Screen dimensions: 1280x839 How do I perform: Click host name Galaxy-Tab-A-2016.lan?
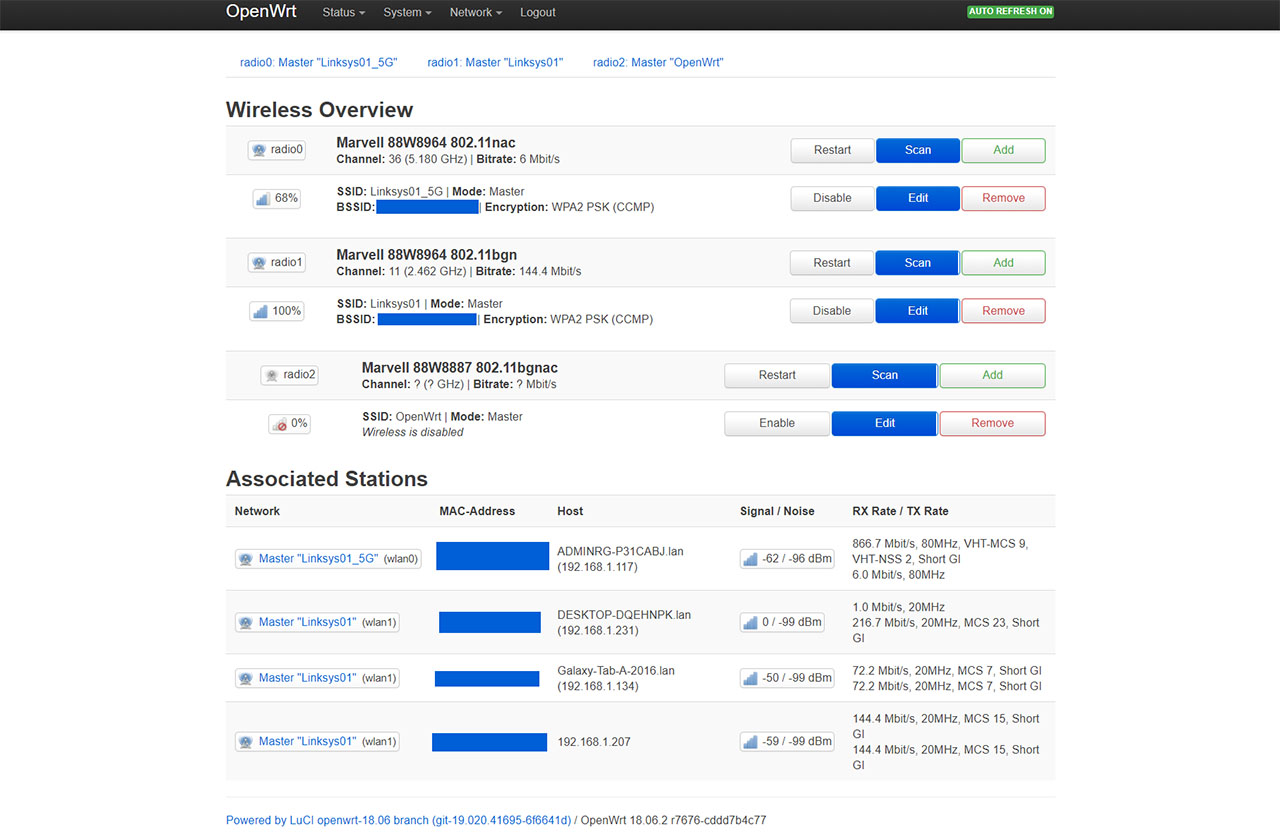(616, 671)
